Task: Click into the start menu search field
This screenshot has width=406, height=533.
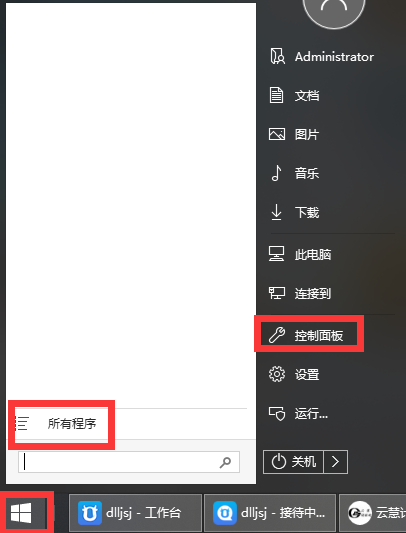Action: click(129, 462)
